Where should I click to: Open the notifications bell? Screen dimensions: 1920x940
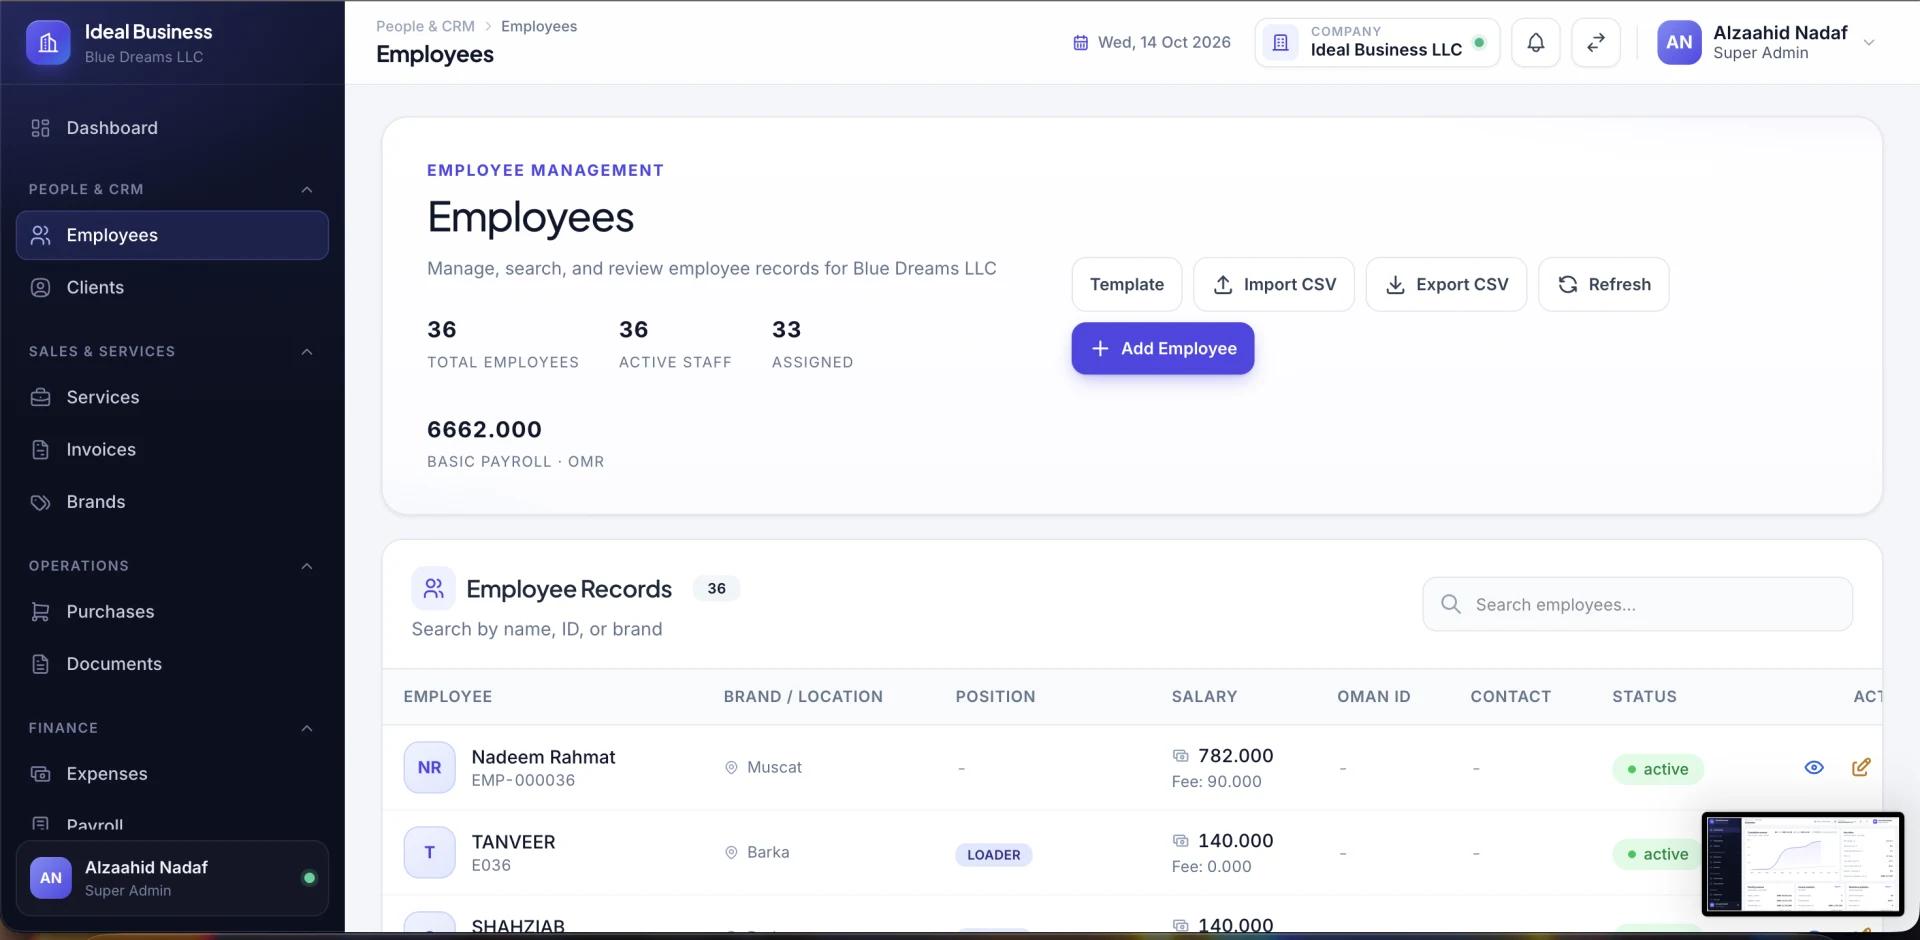(1536, 43)
